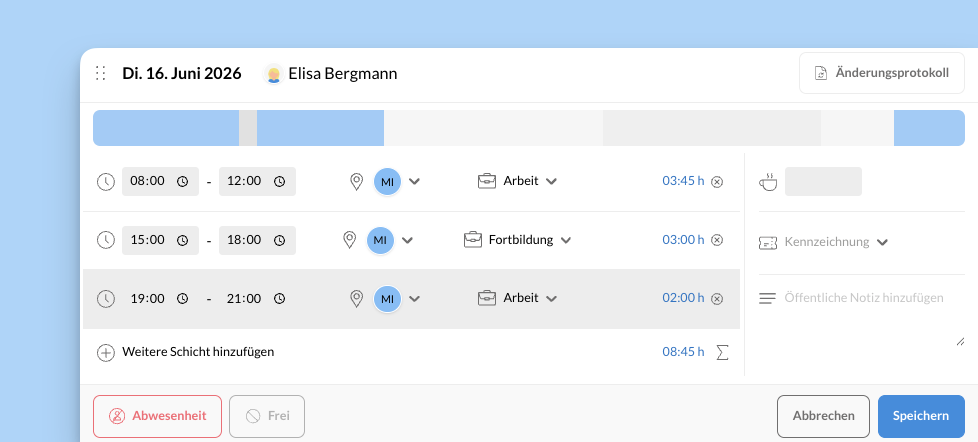The width and height of the screenshot is (978, 442).
Task: Click the Speichern button
Action: click(x=921, y=416)
